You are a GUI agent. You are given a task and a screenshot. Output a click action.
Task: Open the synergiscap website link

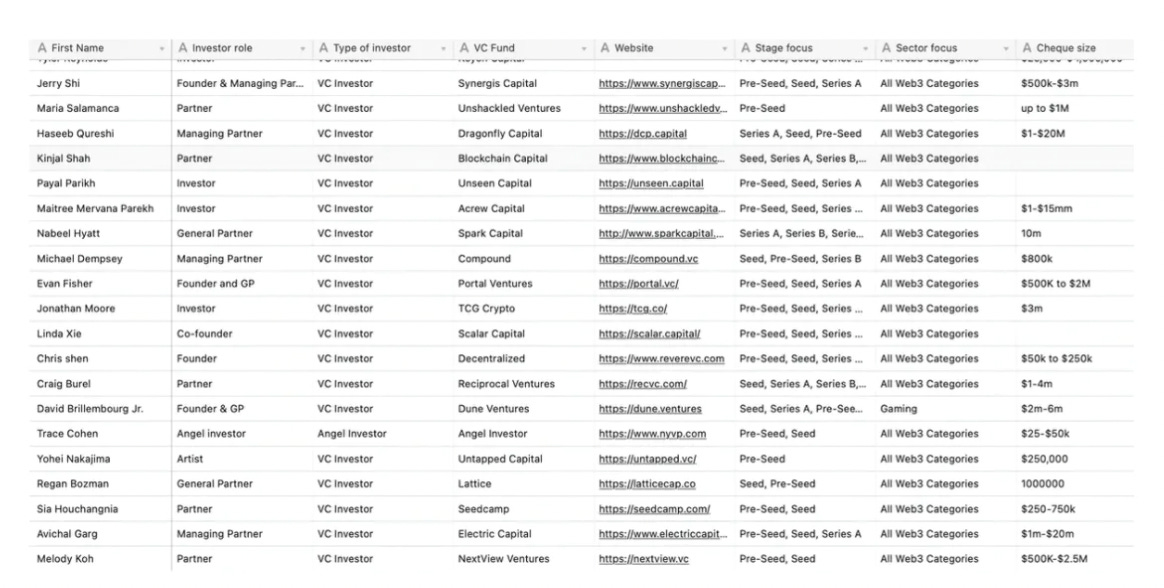(x=663, y=84)
